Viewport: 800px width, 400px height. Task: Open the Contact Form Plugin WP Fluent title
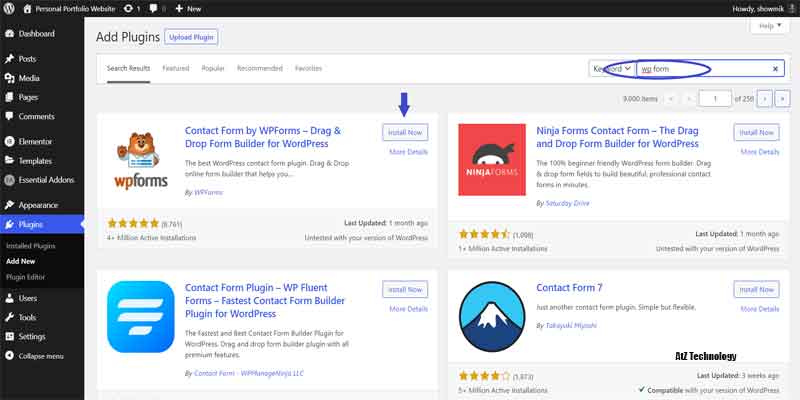tap(265, 301)
